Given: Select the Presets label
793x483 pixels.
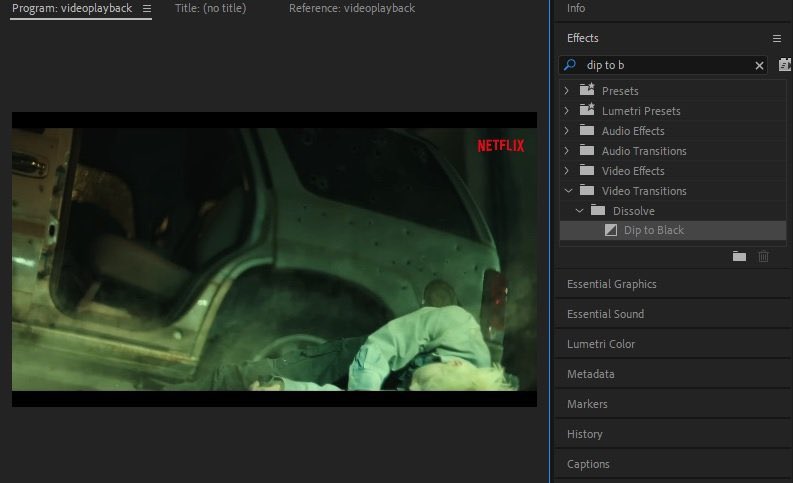Looking at the screenshot, I should (x=620, y=91).
